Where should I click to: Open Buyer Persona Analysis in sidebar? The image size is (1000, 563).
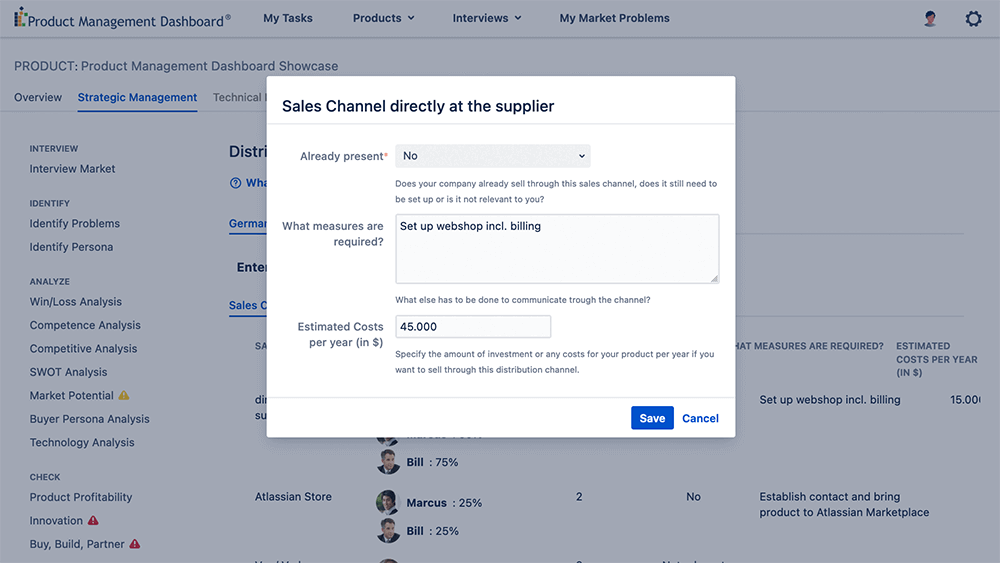[x=89, y=419]
